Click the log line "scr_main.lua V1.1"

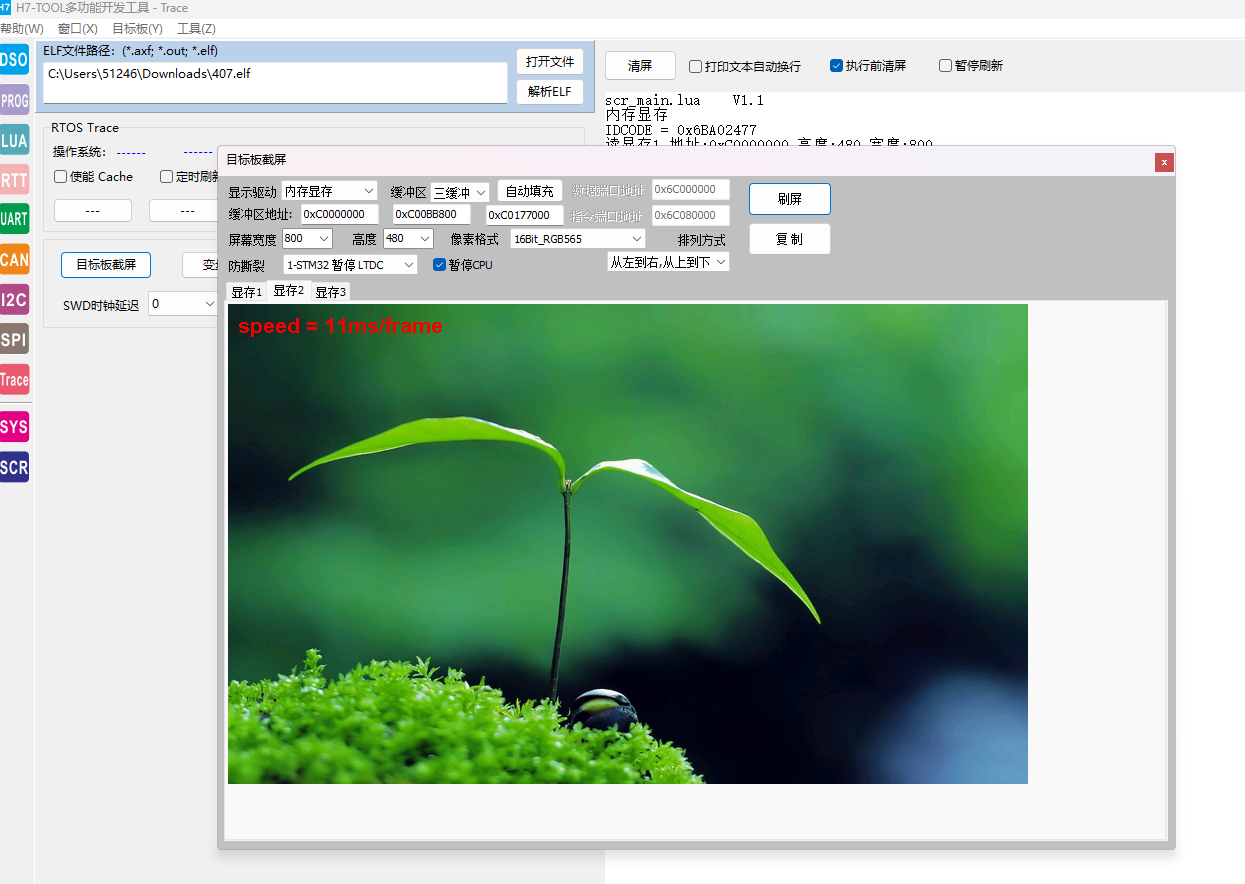(x=685, y=101)
